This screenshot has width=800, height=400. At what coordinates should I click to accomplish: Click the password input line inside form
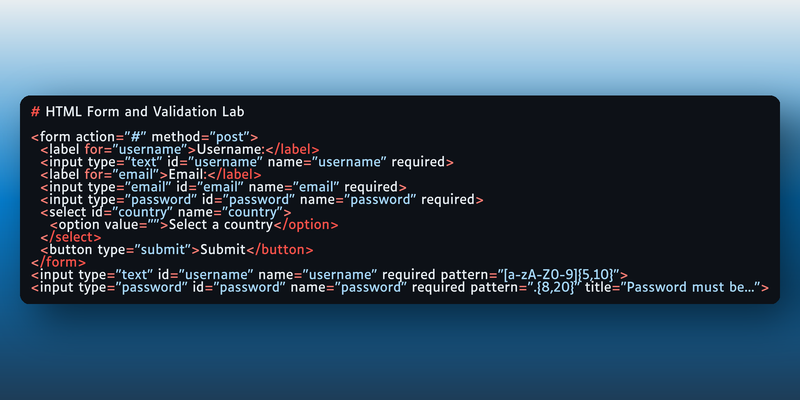tap(262, 199)
